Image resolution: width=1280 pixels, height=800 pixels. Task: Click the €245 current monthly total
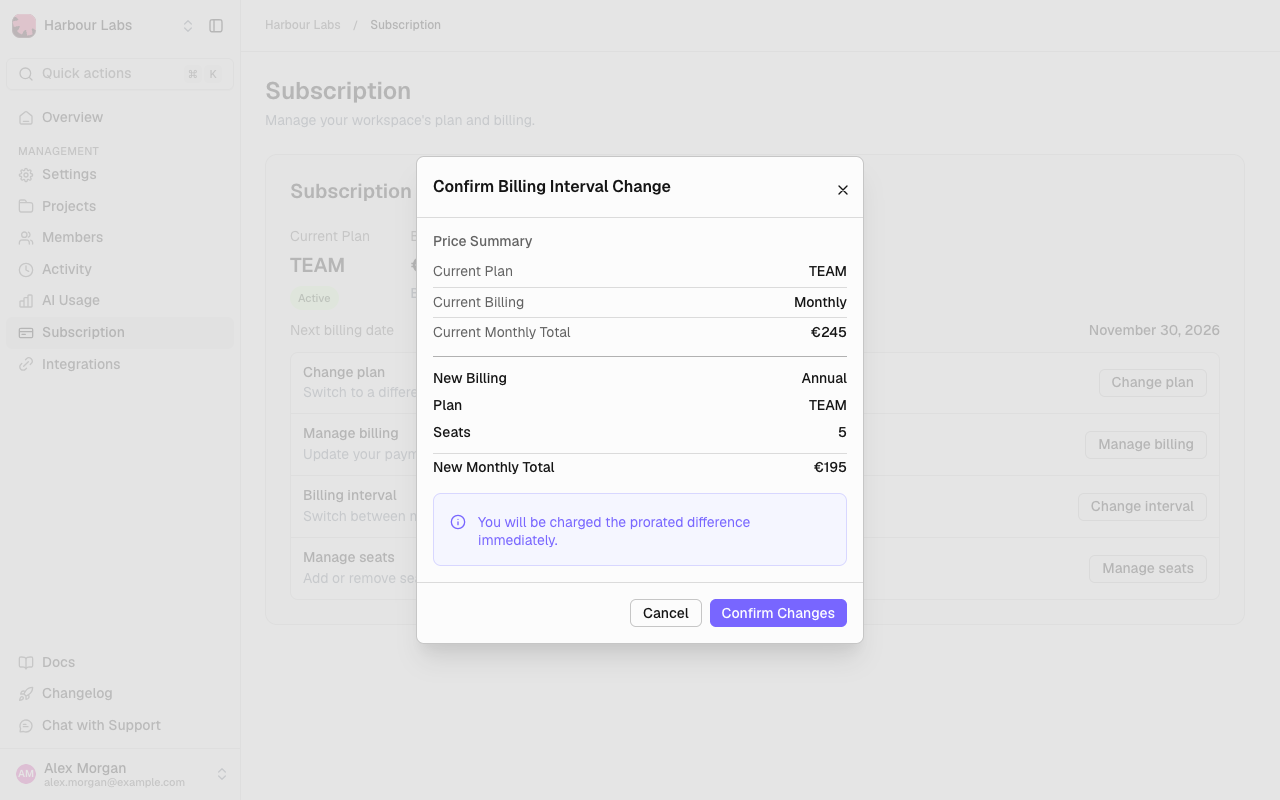point(829,332)
